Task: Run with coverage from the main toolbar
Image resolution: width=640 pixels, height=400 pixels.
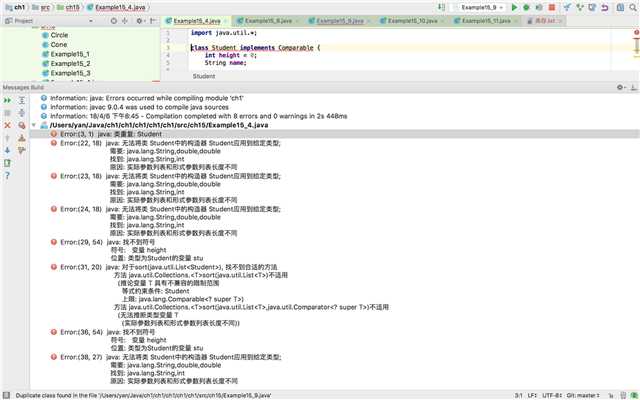Action: tap(539, 7)
